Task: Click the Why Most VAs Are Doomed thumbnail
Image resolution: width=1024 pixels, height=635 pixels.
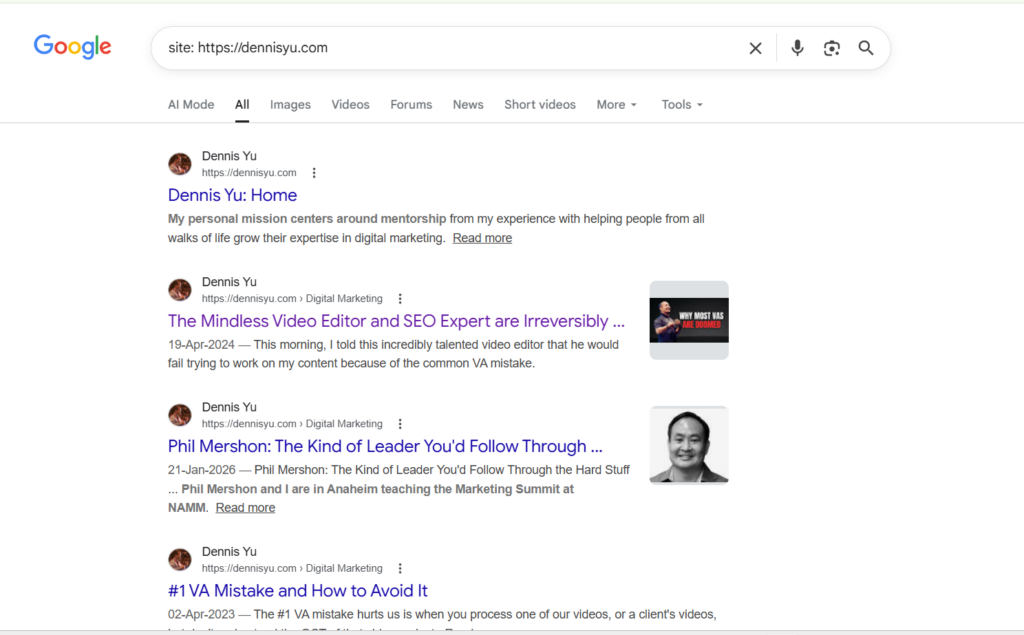Action: tap(689, 320)
